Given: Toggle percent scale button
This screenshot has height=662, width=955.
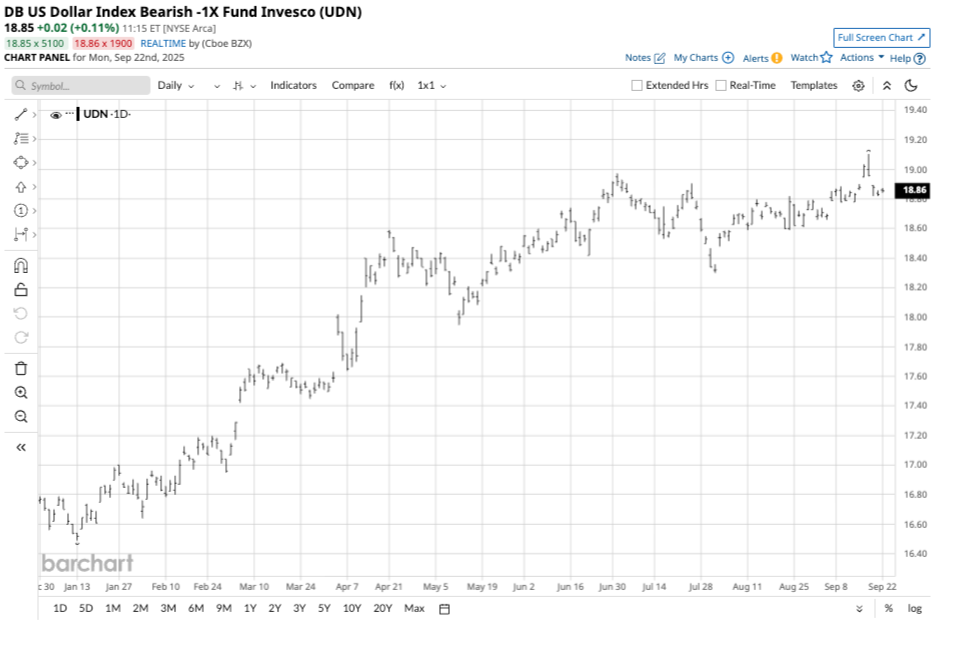Looking at the screenshot, I should pyautogui.click(x=889, y=608).
